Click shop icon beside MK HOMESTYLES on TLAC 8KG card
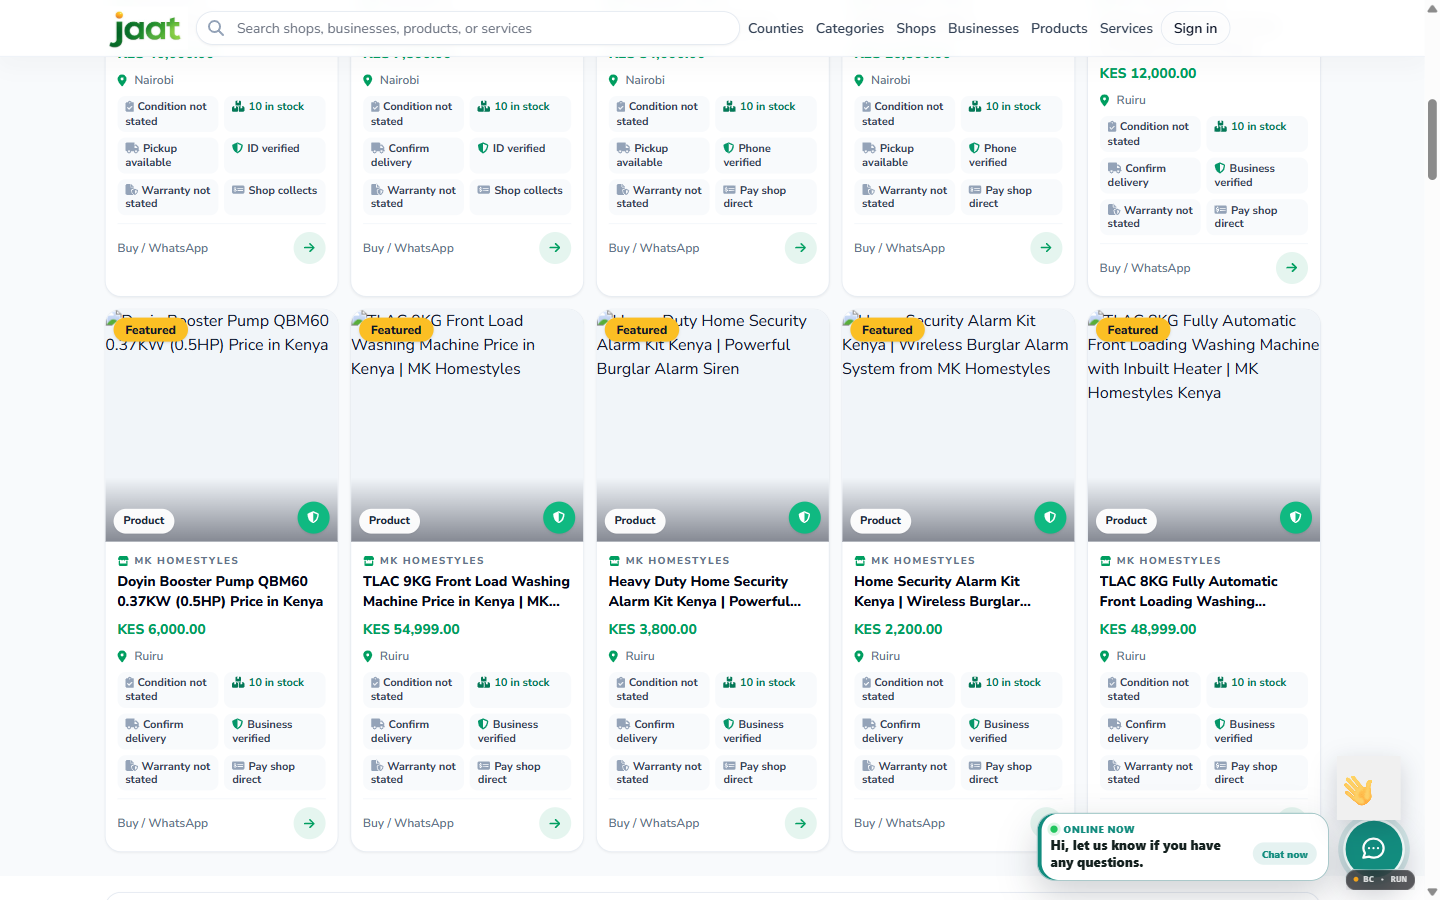1440x900 pixels. click(x=1105, y=561)
